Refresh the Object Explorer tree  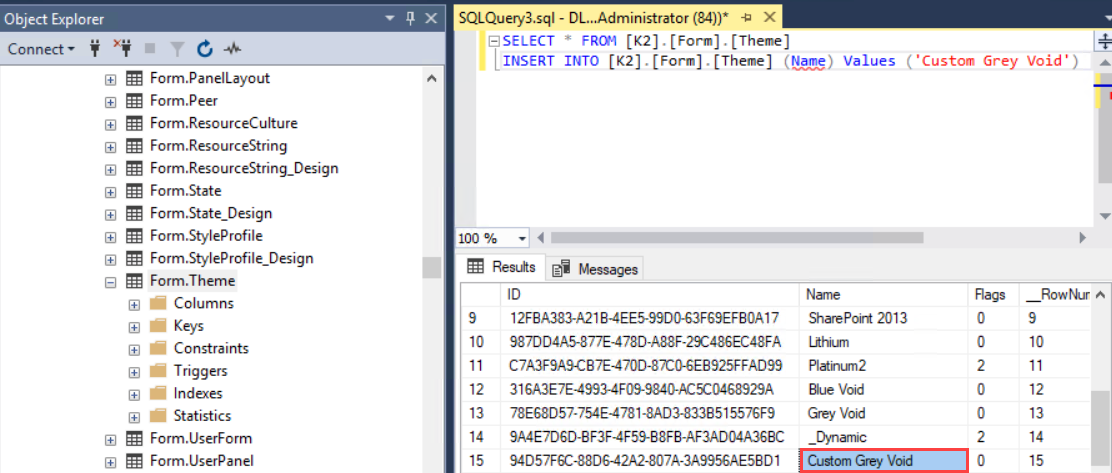205,49
